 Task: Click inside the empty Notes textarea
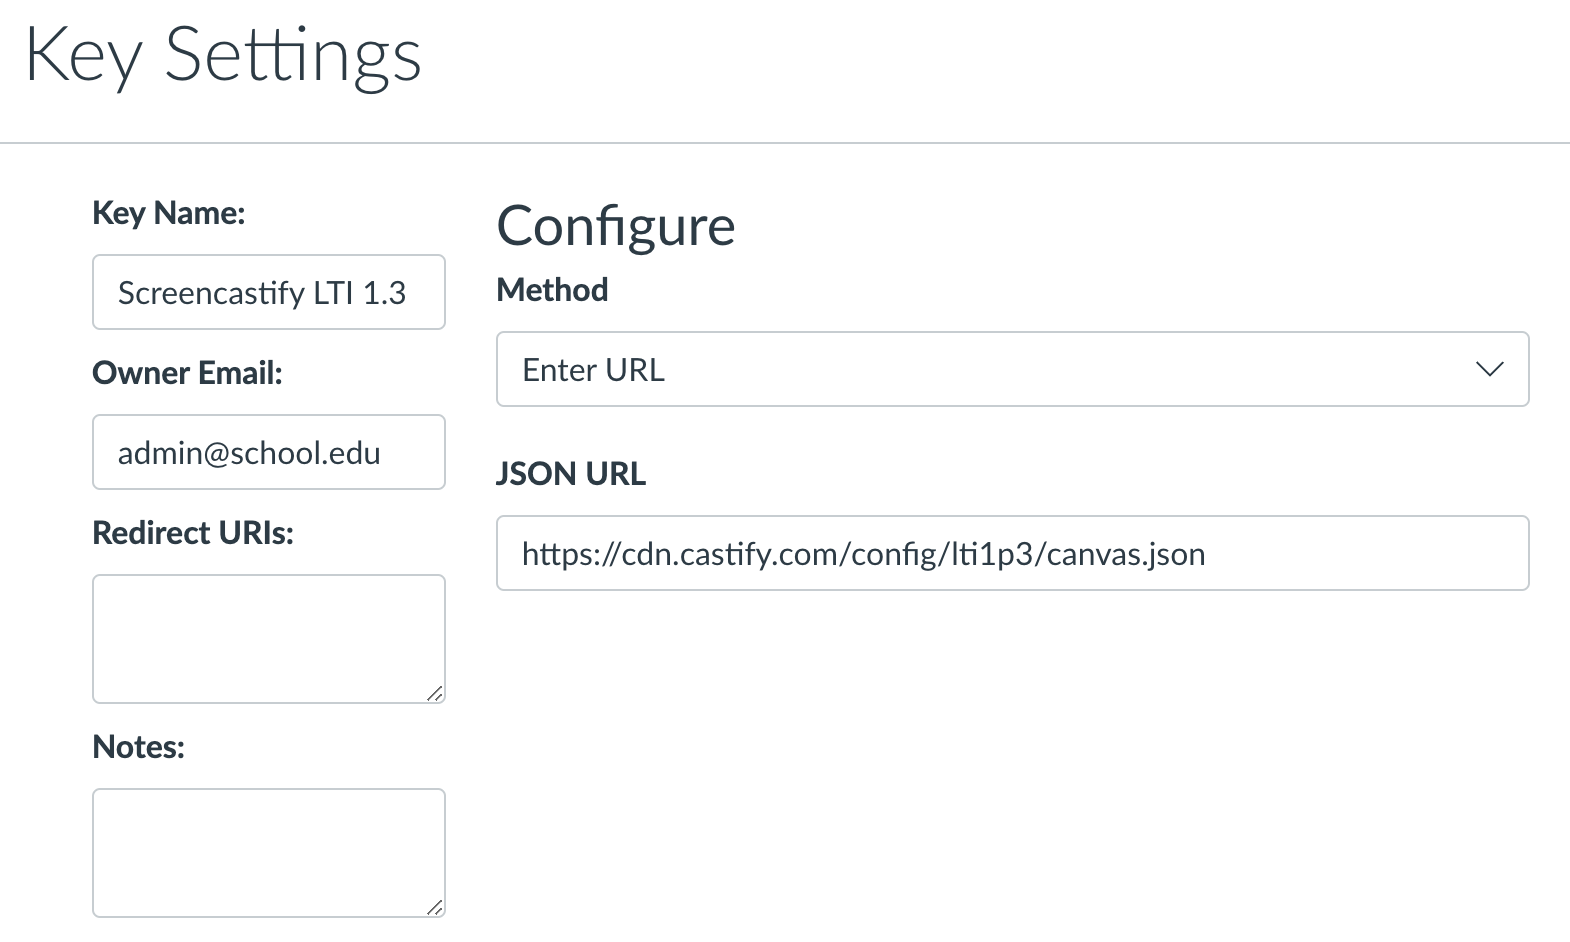[x=268, y=852]
